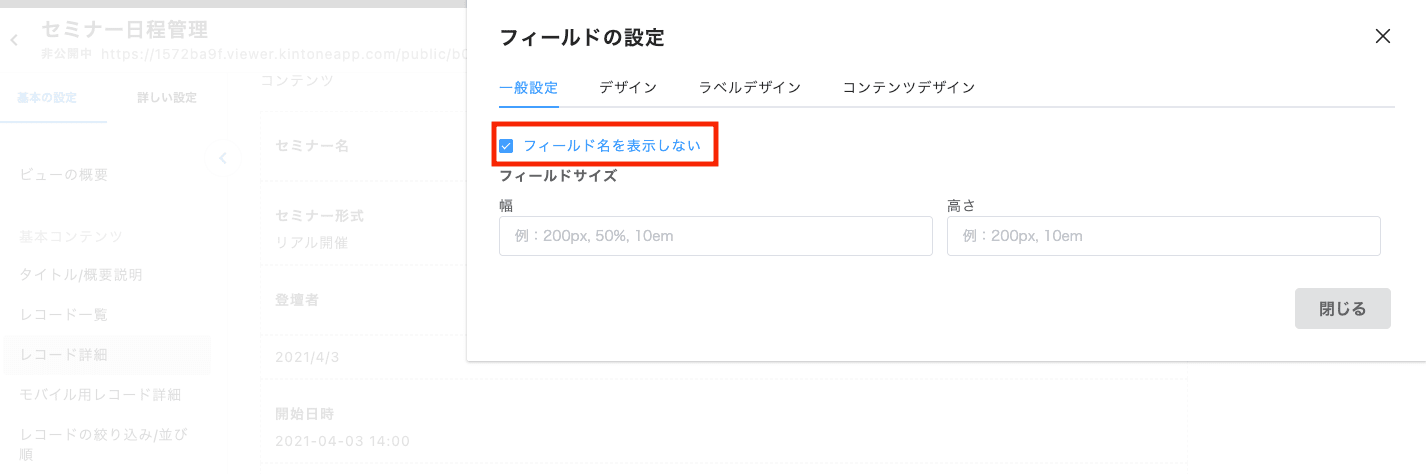Open レコード一覧 sidebar item
This screenshot has width=1426, height=474.
(x=63, y=314)
